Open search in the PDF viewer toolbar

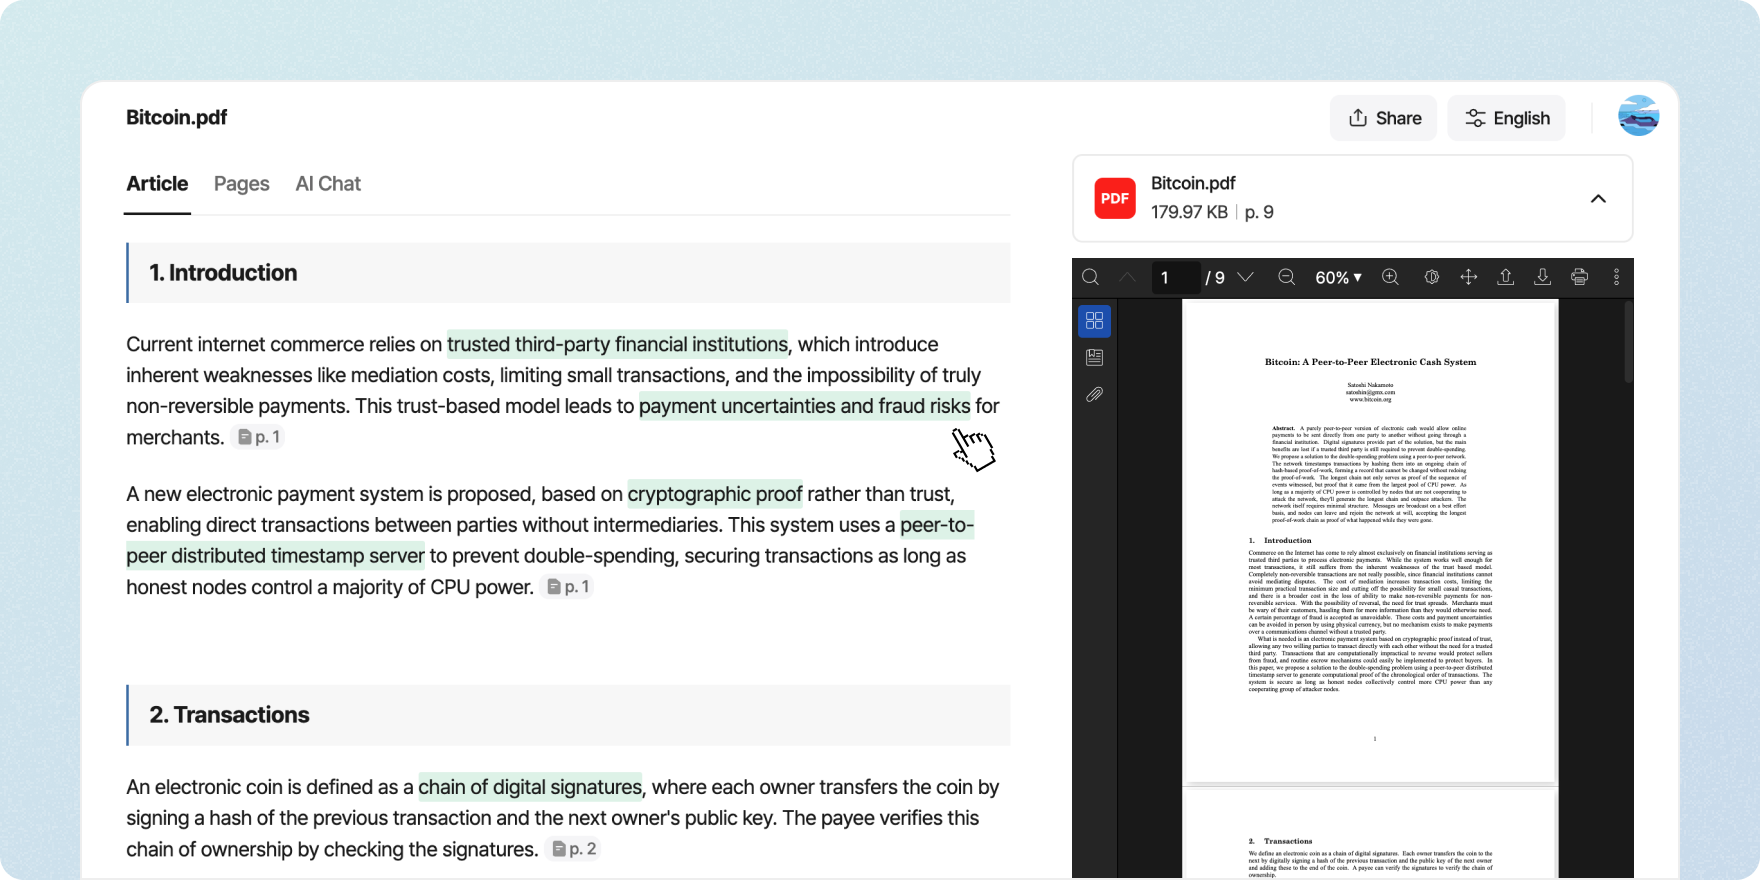pos(1090,277)
